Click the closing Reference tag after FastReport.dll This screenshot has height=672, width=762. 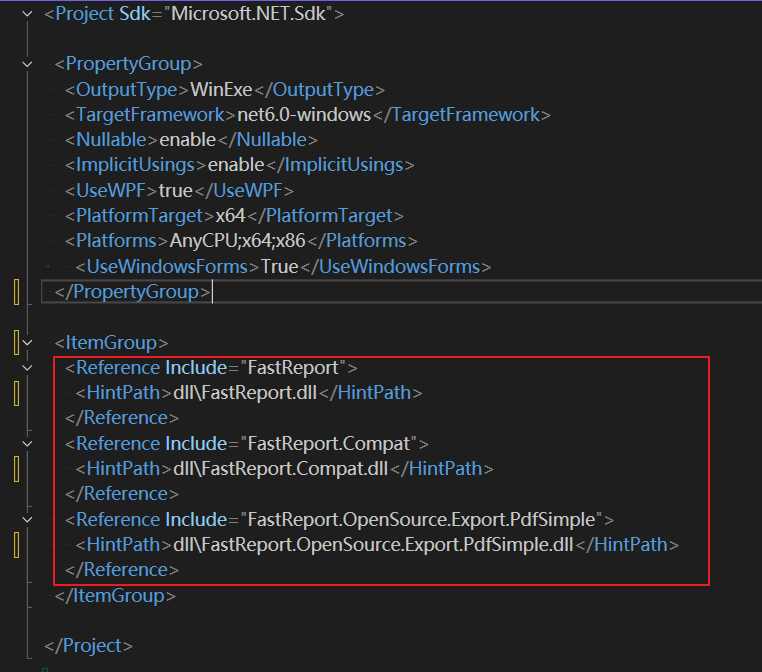(122, 418)
